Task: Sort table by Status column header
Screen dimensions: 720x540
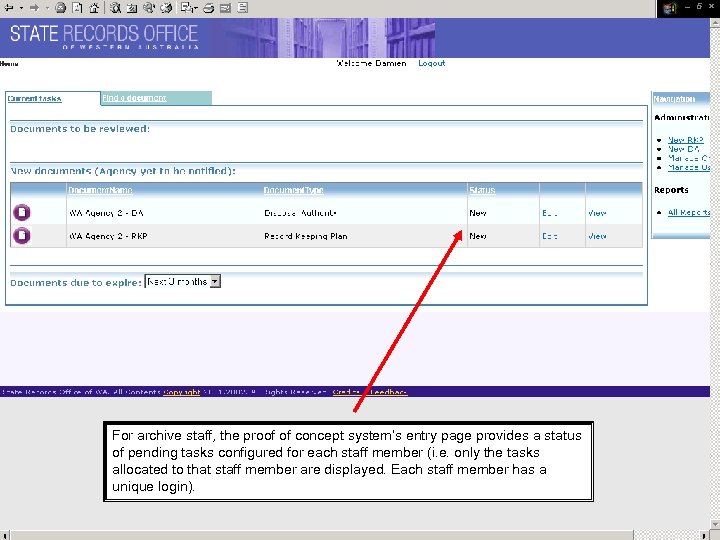Action: click(482, 190)
